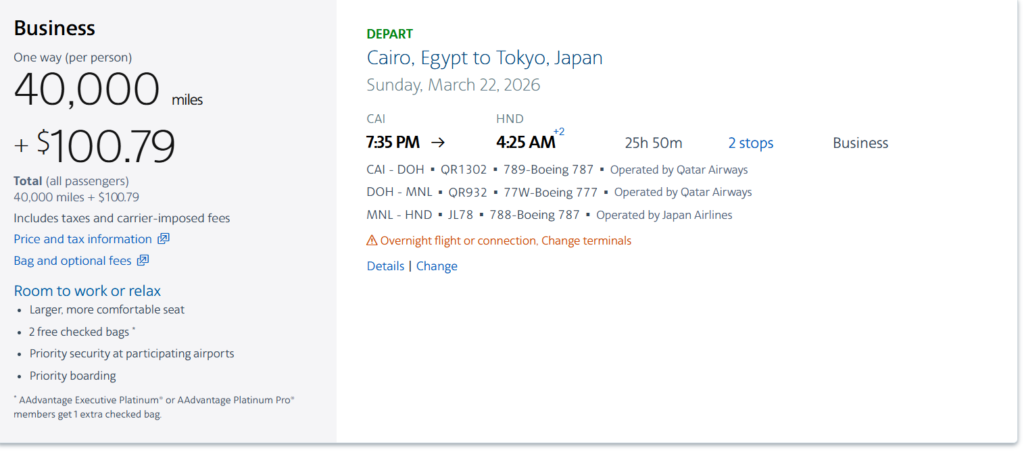
Task: Click the 25h 50m trip duration
Action: (653, 143)
